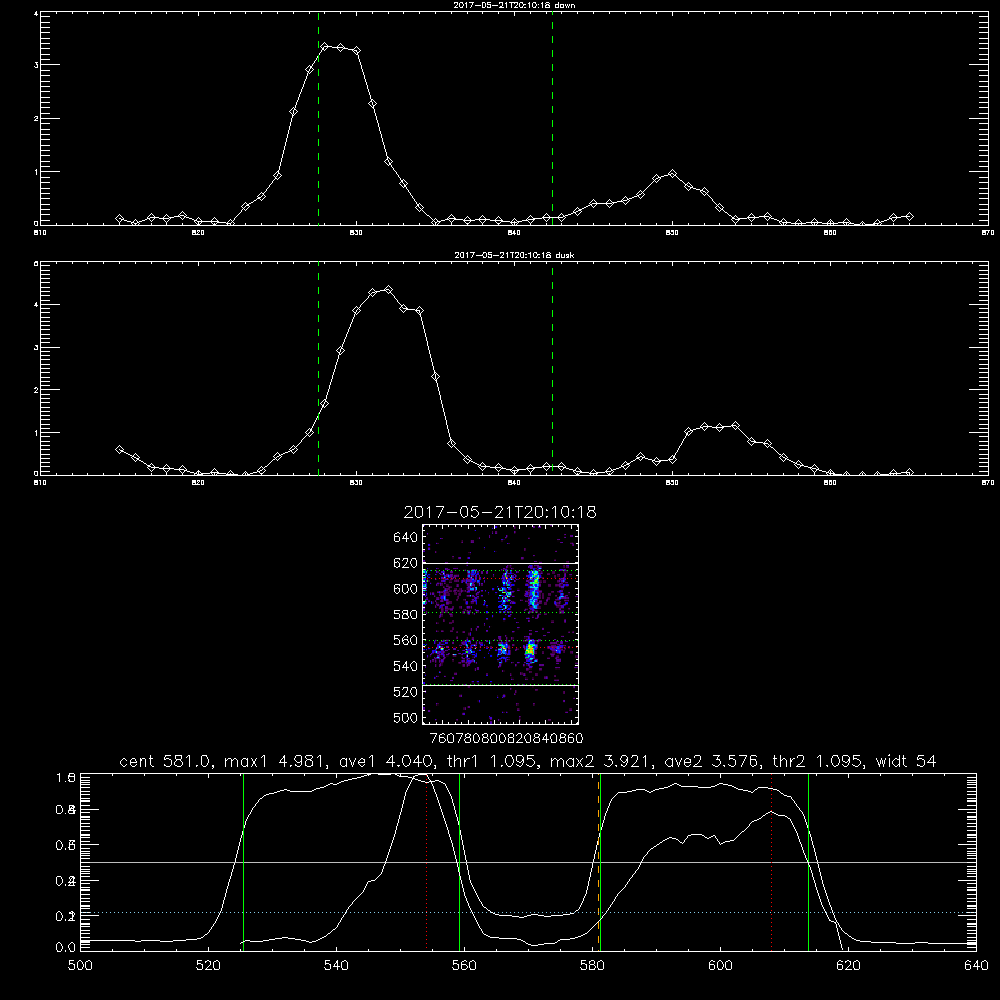Click the '2017-05-21T20:10:18 dusk' plot title
This screenshot has height=1000, width=1000.
pyautogui.click(x=514, y=255)
